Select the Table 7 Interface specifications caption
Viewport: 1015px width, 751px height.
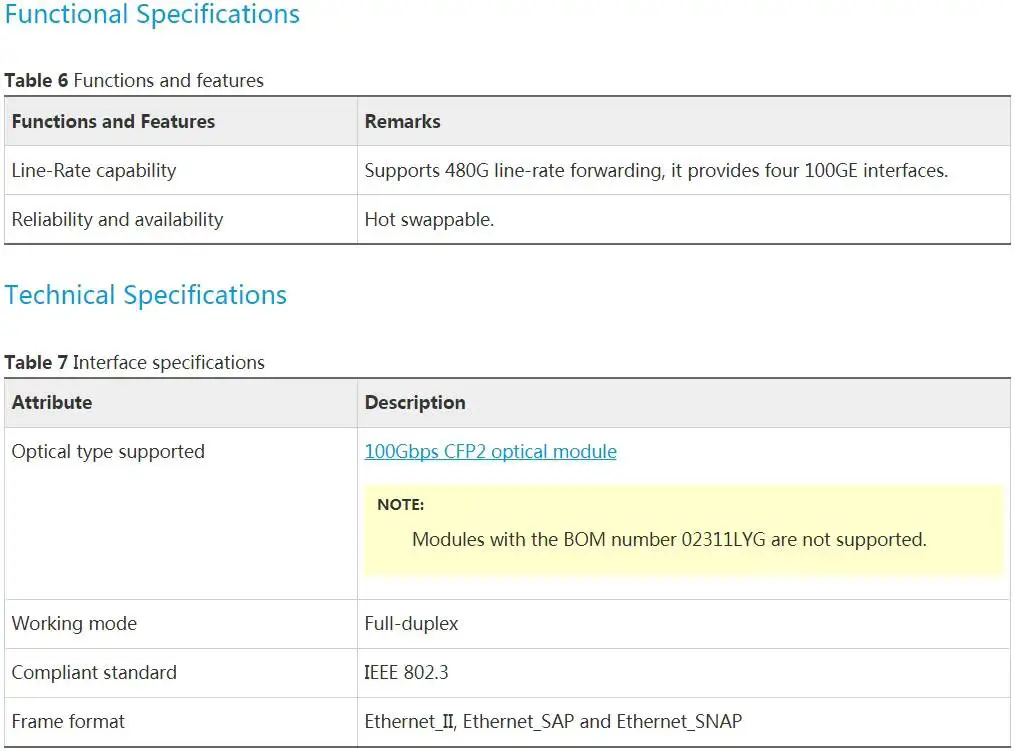(x=134, y=363)
